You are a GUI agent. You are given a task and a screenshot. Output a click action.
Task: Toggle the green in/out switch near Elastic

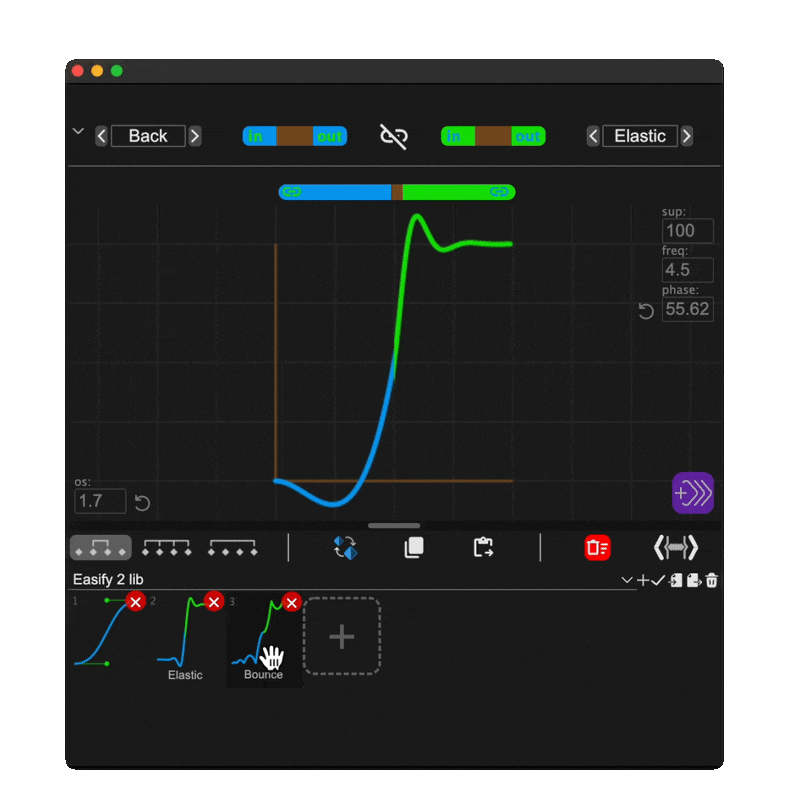point(493,136)
